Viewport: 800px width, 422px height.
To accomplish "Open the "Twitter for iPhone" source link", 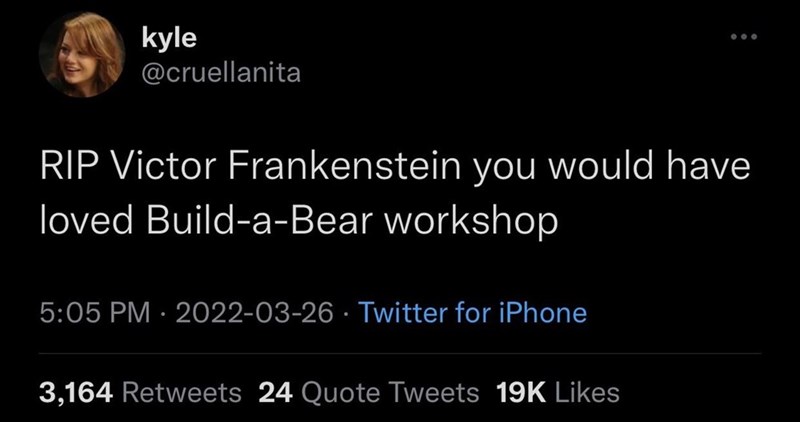I will (472, 313).
